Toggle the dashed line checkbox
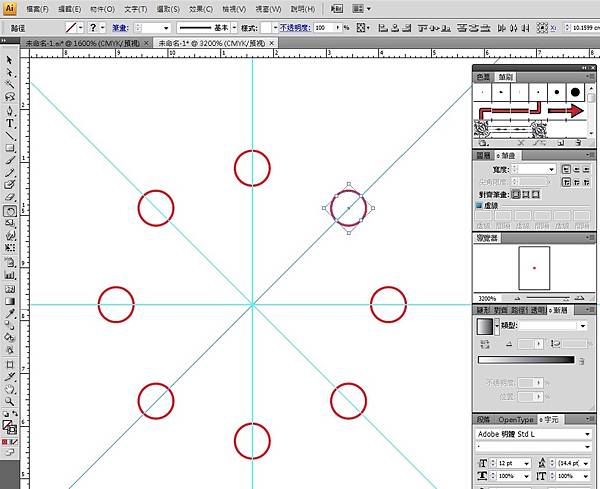Image resolution: width=600 pixels, height=489 pixels. (x=479, y=205)
